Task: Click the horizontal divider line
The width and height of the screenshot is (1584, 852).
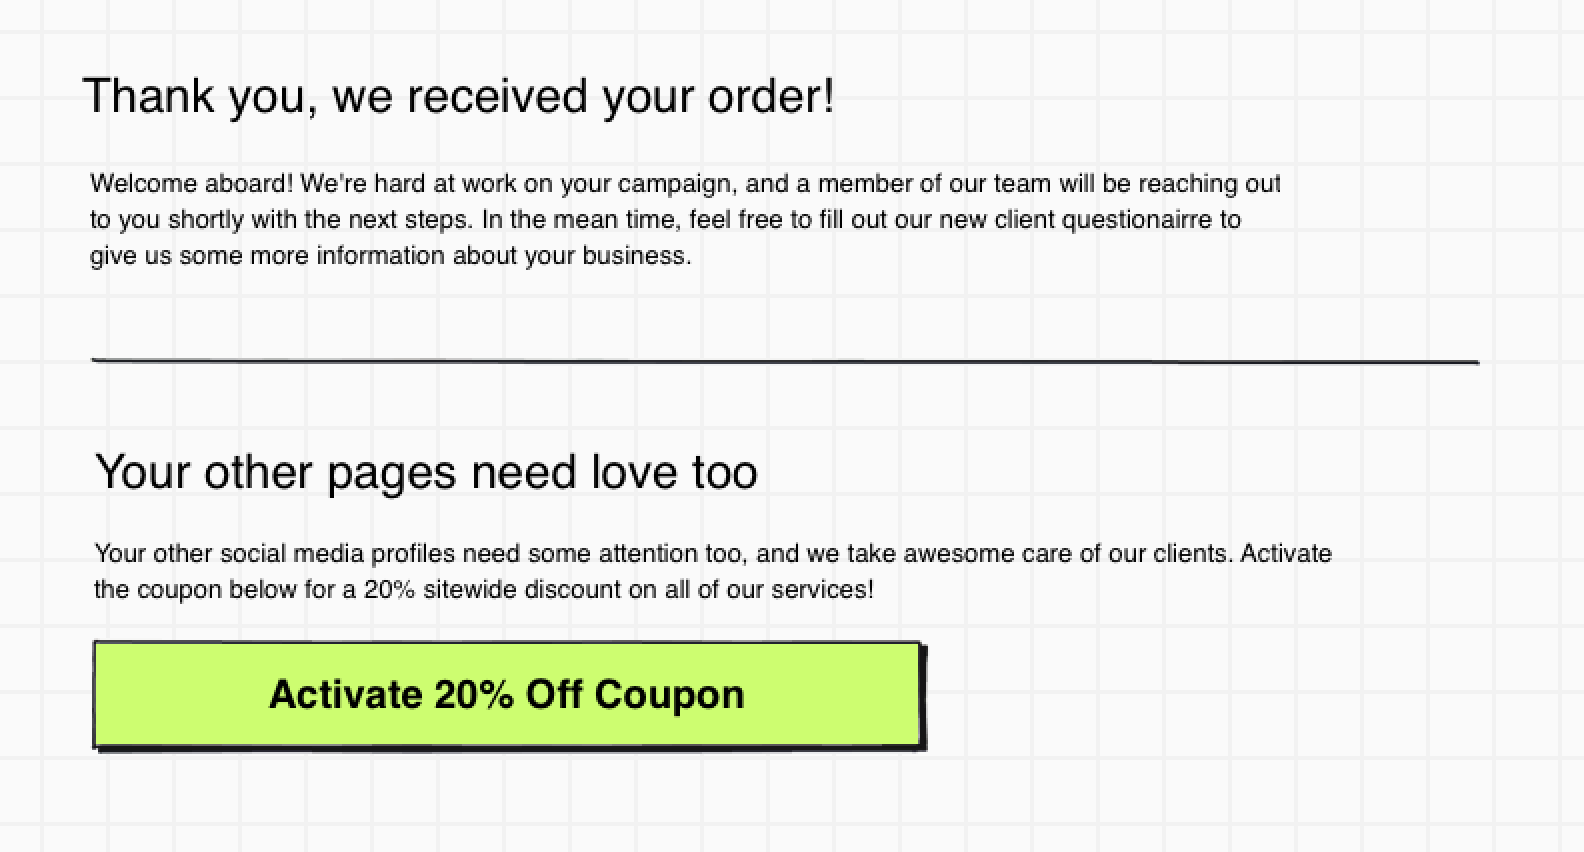Action: click(x=785, y=358)
